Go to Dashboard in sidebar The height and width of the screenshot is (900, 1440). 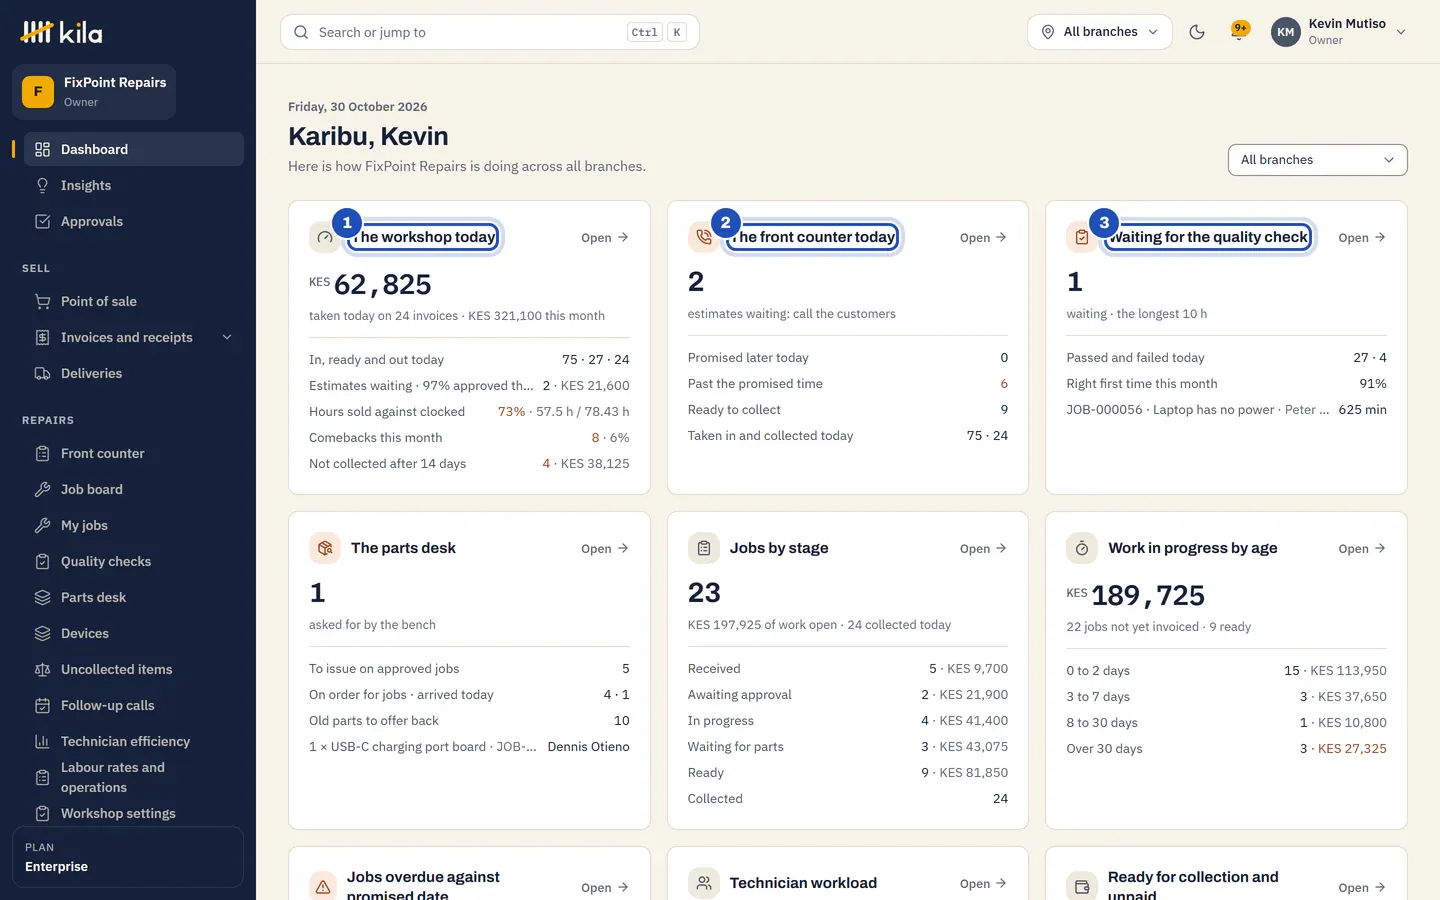(134, 149)
